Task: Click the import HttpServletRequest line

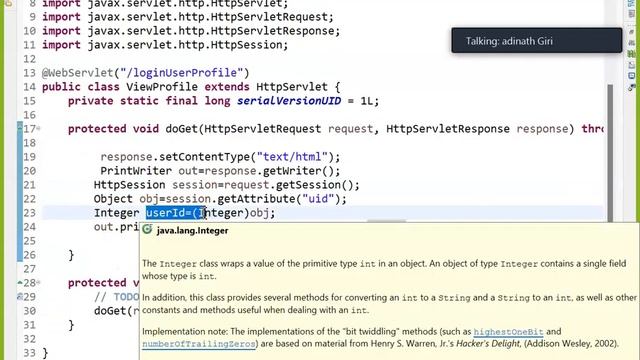Action: [188, 17]
